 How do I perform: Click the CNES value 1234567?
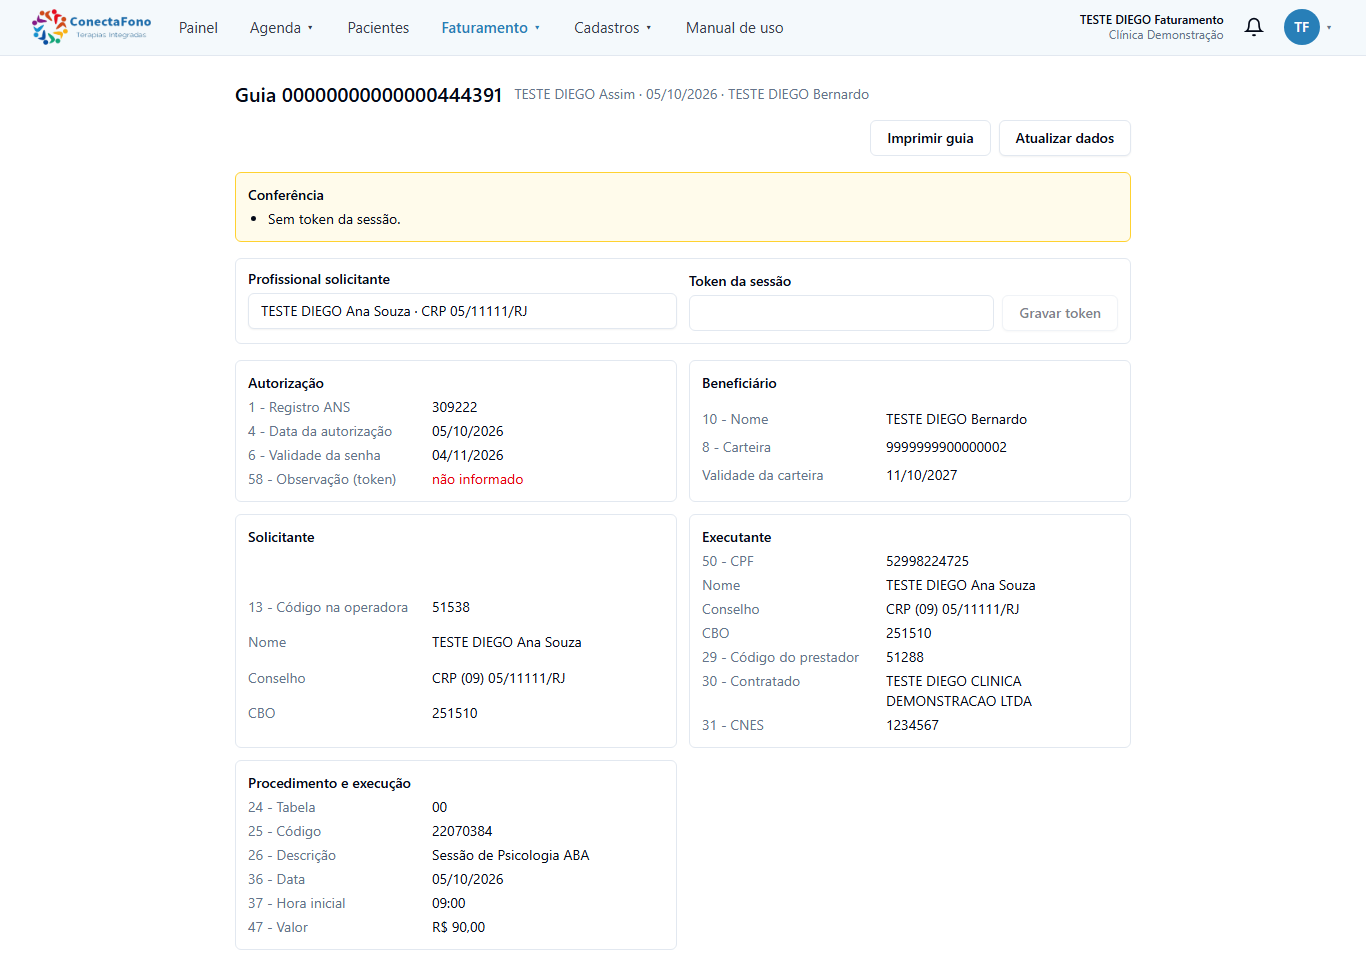pyautogui.click(x=912, y=725)
